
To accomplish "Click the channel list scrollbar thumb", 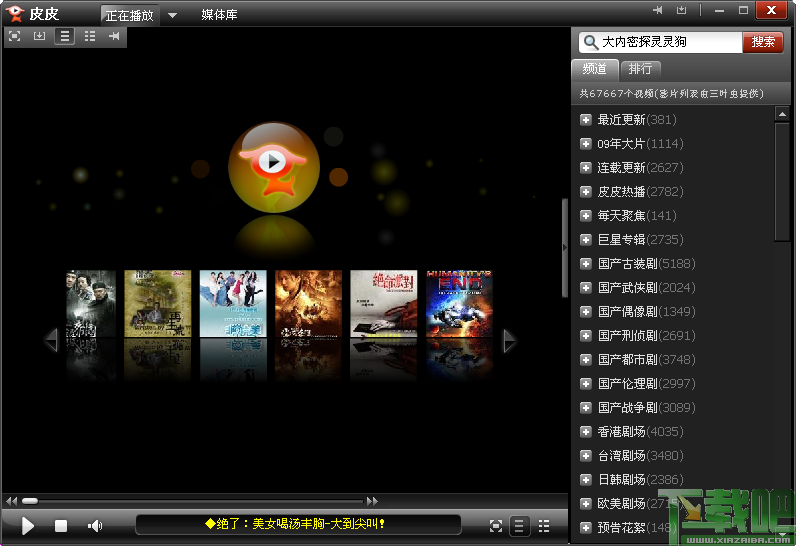I will pos(782,182).
